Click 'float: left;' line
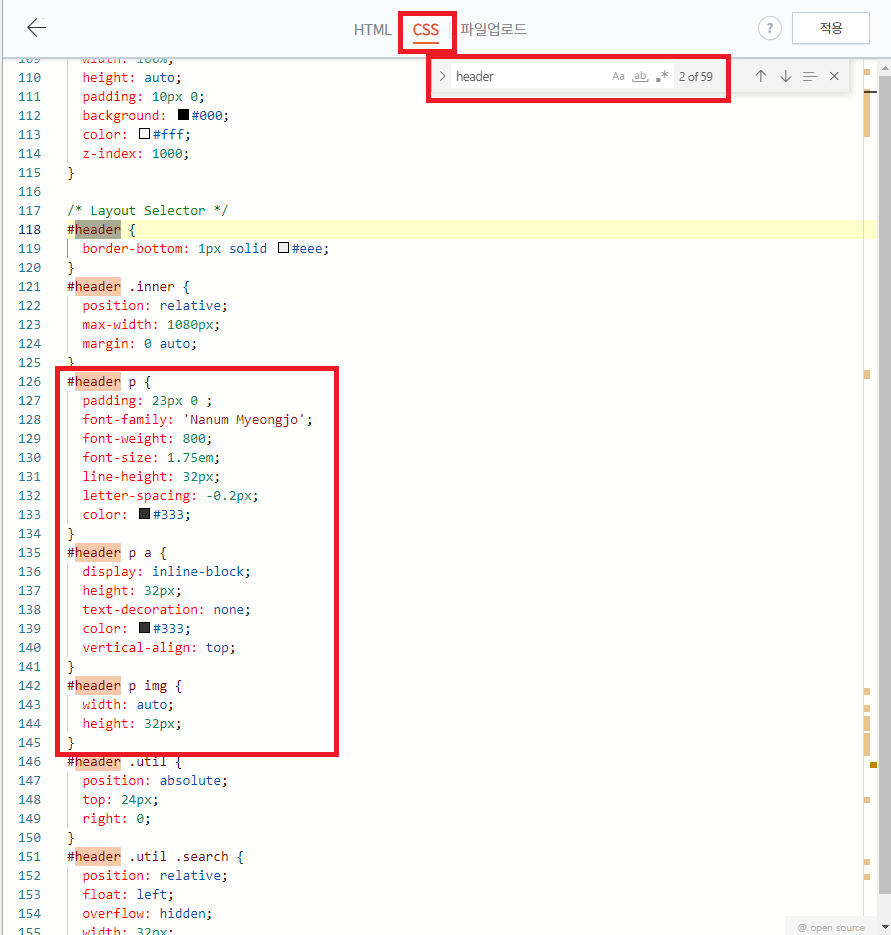 tap(128, 894)
